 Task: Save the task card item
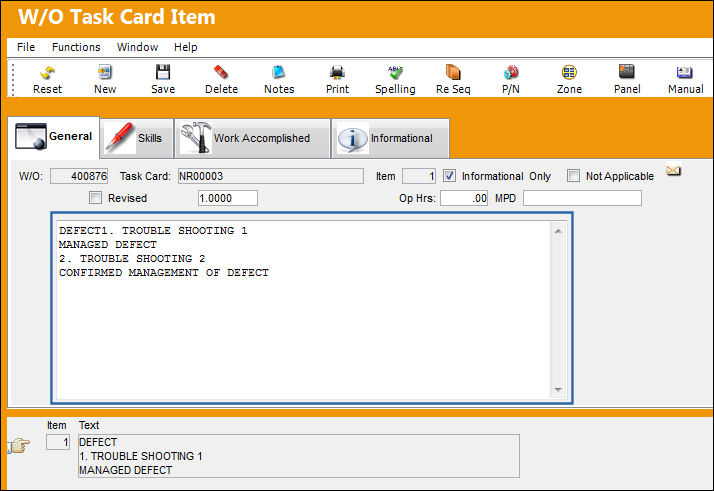(163, 79)
